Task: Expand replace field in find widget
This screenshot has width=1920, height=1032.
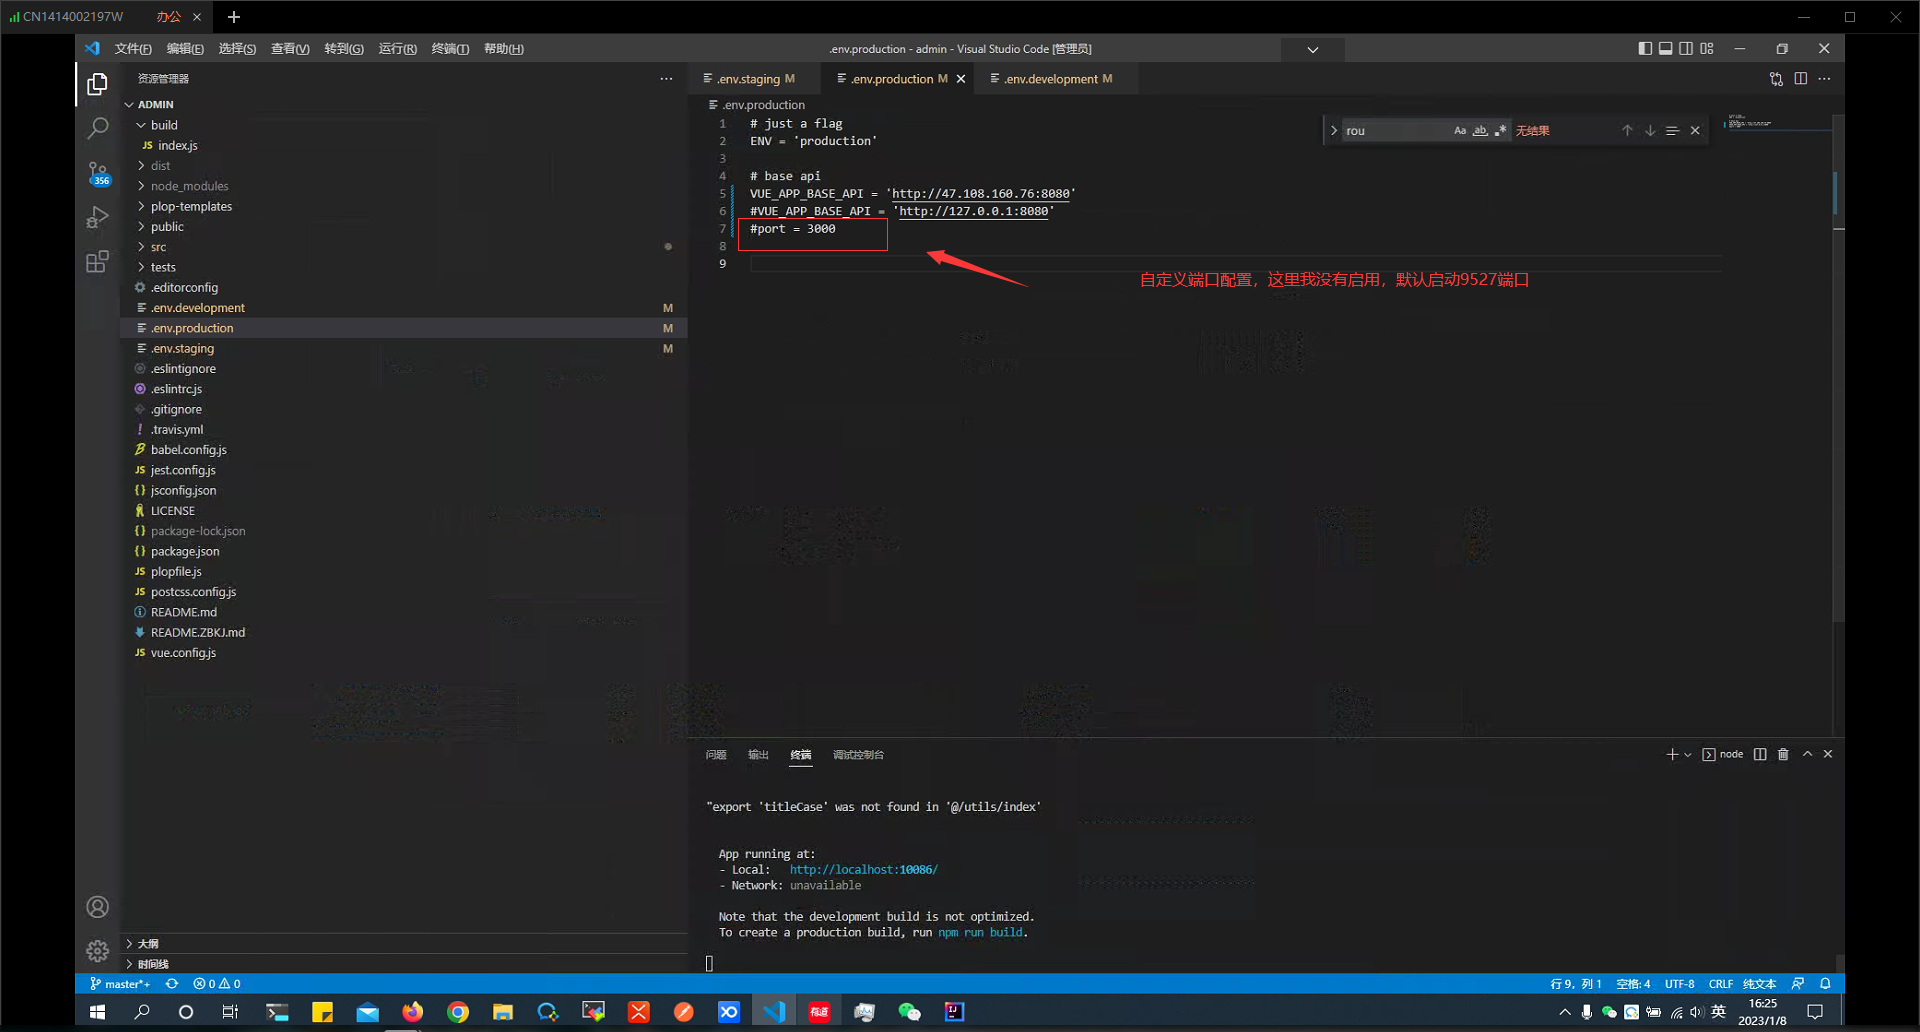Action: (x=1333, y=131)
